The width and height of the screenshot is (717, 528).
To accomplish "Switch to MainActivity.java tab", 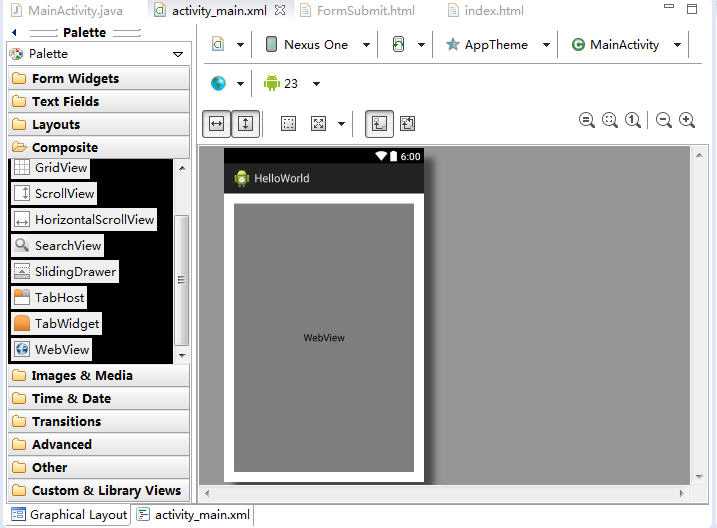I will pyautogui.click(x=67, y=11).
